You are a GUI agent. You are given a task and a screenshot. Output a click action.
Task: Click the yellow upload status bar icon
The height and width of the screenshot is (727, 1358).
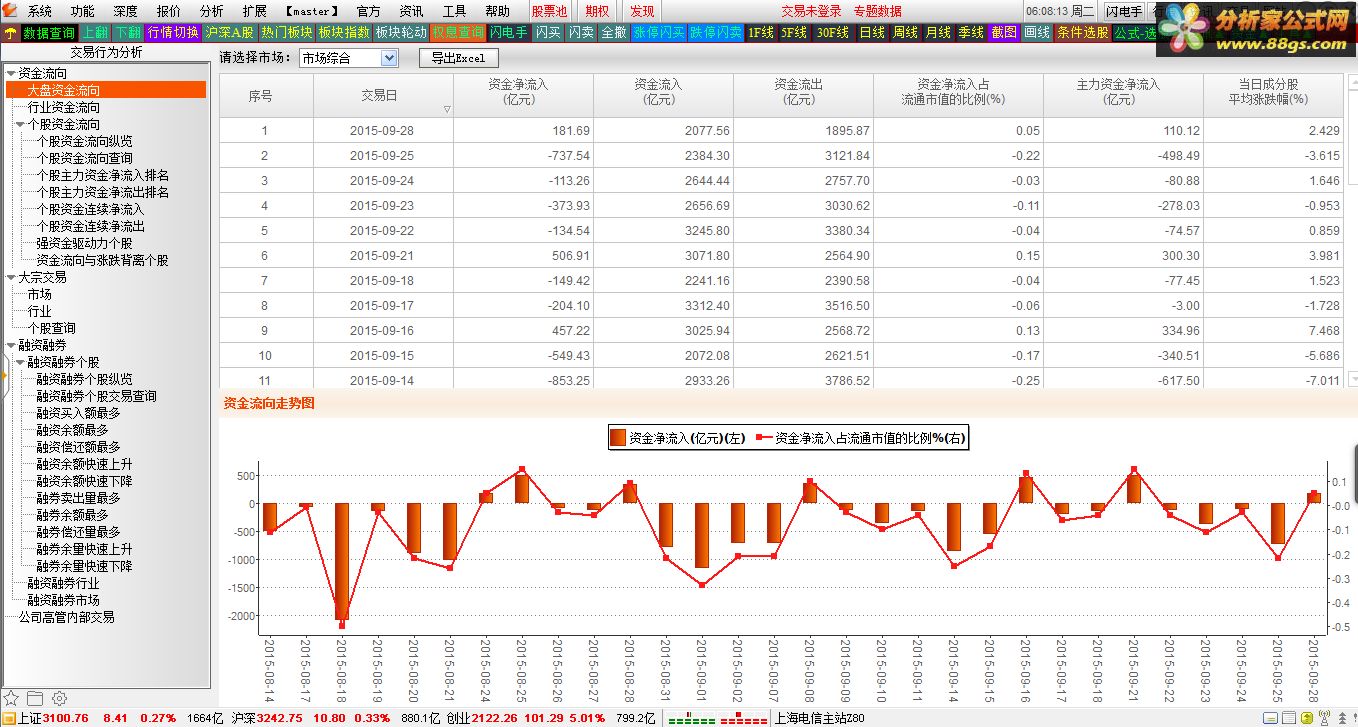pos(1307,718)
